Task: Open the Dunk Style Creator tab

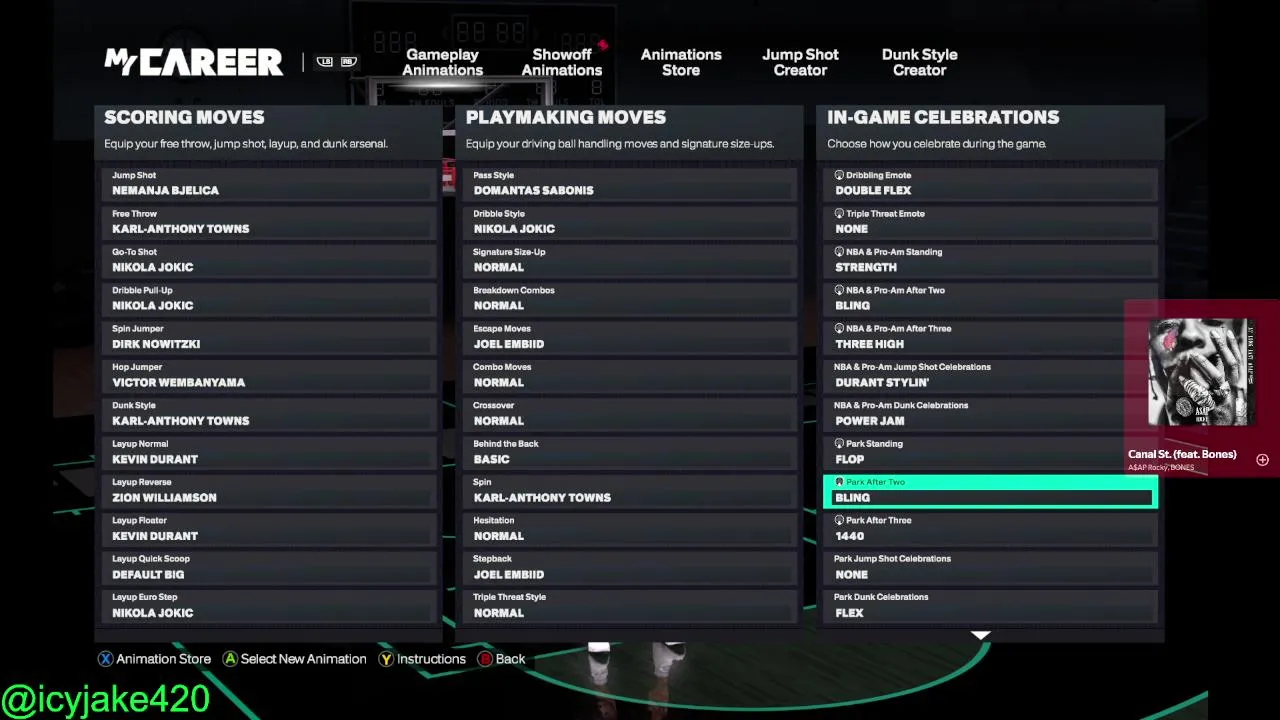Action: tap(919, 62)
